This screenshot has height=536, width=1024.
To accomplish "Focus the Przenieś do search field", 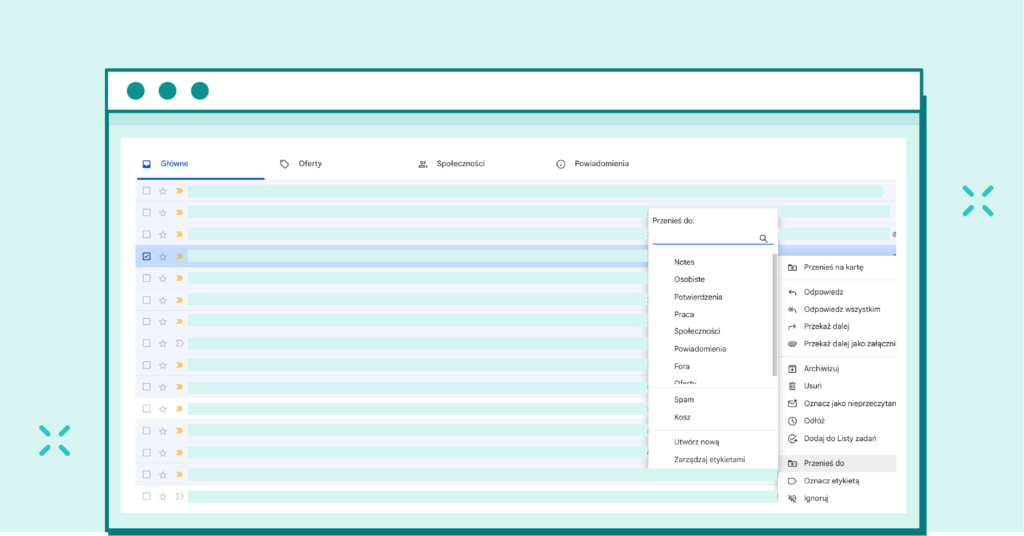I will tap(703, 238).
